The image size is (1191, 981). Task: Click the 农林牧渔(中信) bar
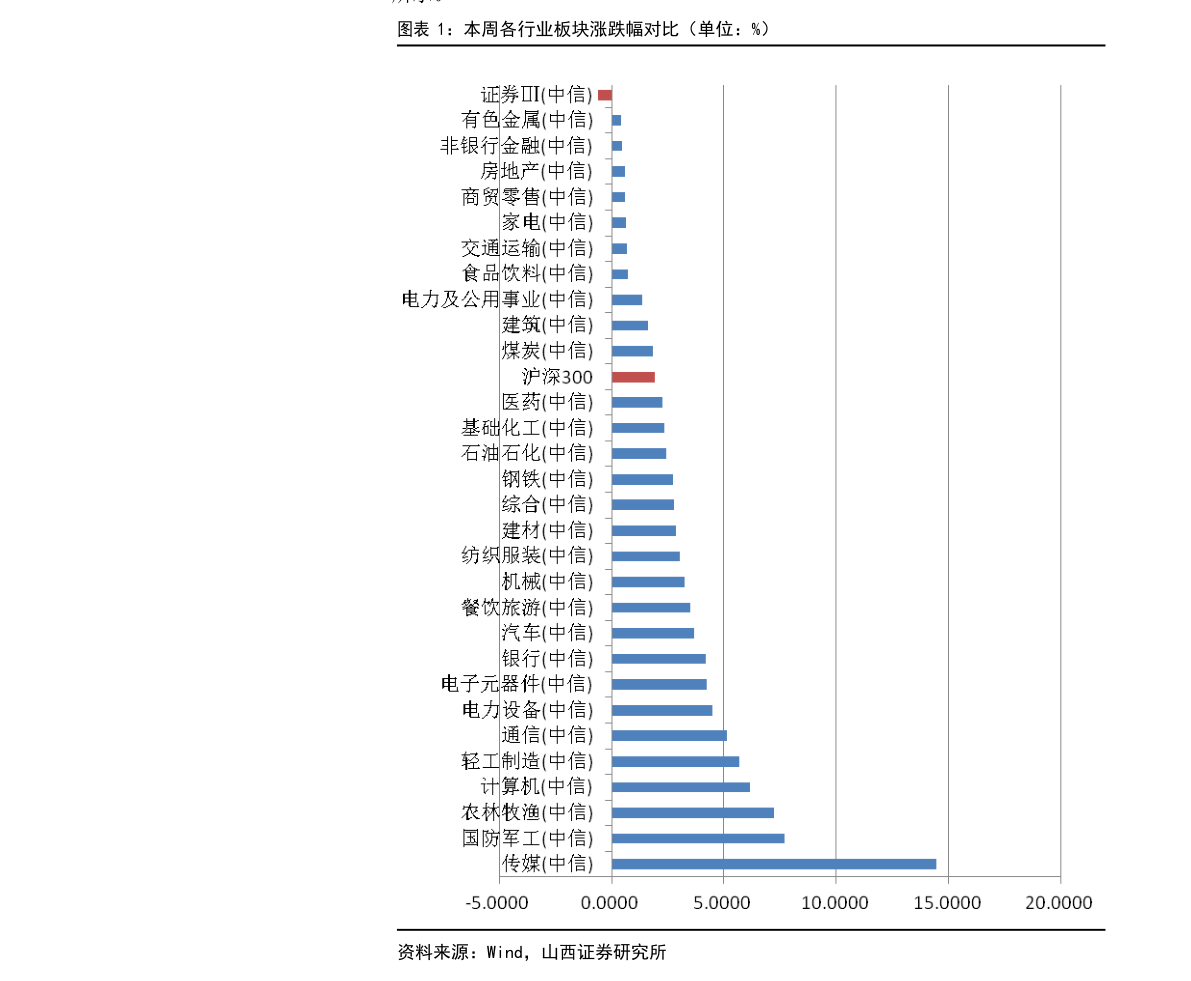click(690, 813)
